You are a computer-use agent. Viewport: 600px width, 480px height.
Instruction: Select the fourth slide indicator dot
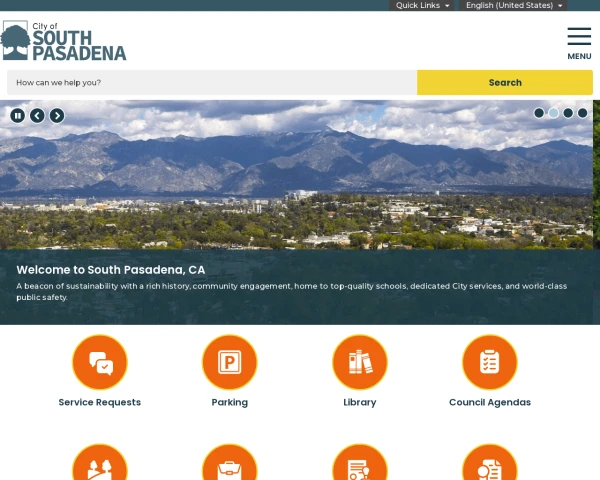click(582, 113)
